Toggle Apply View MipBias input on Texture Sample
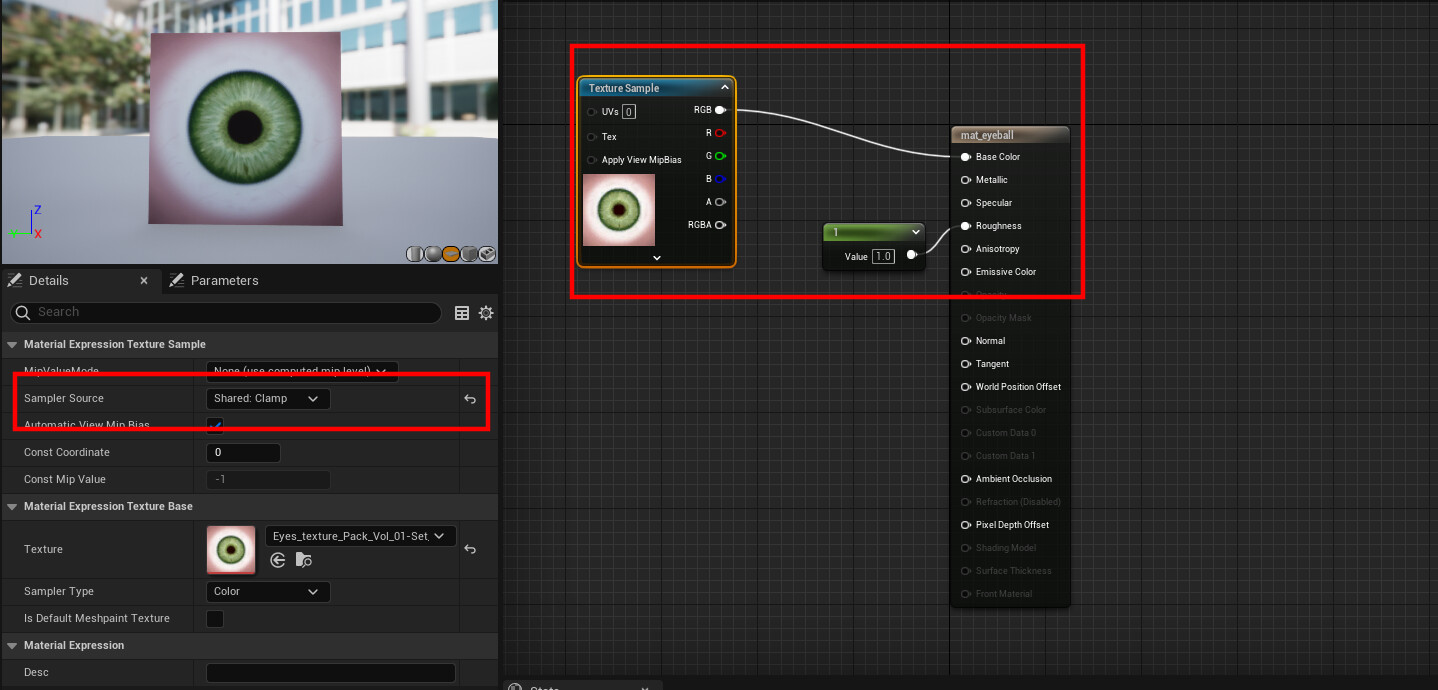 coord(592,159)
